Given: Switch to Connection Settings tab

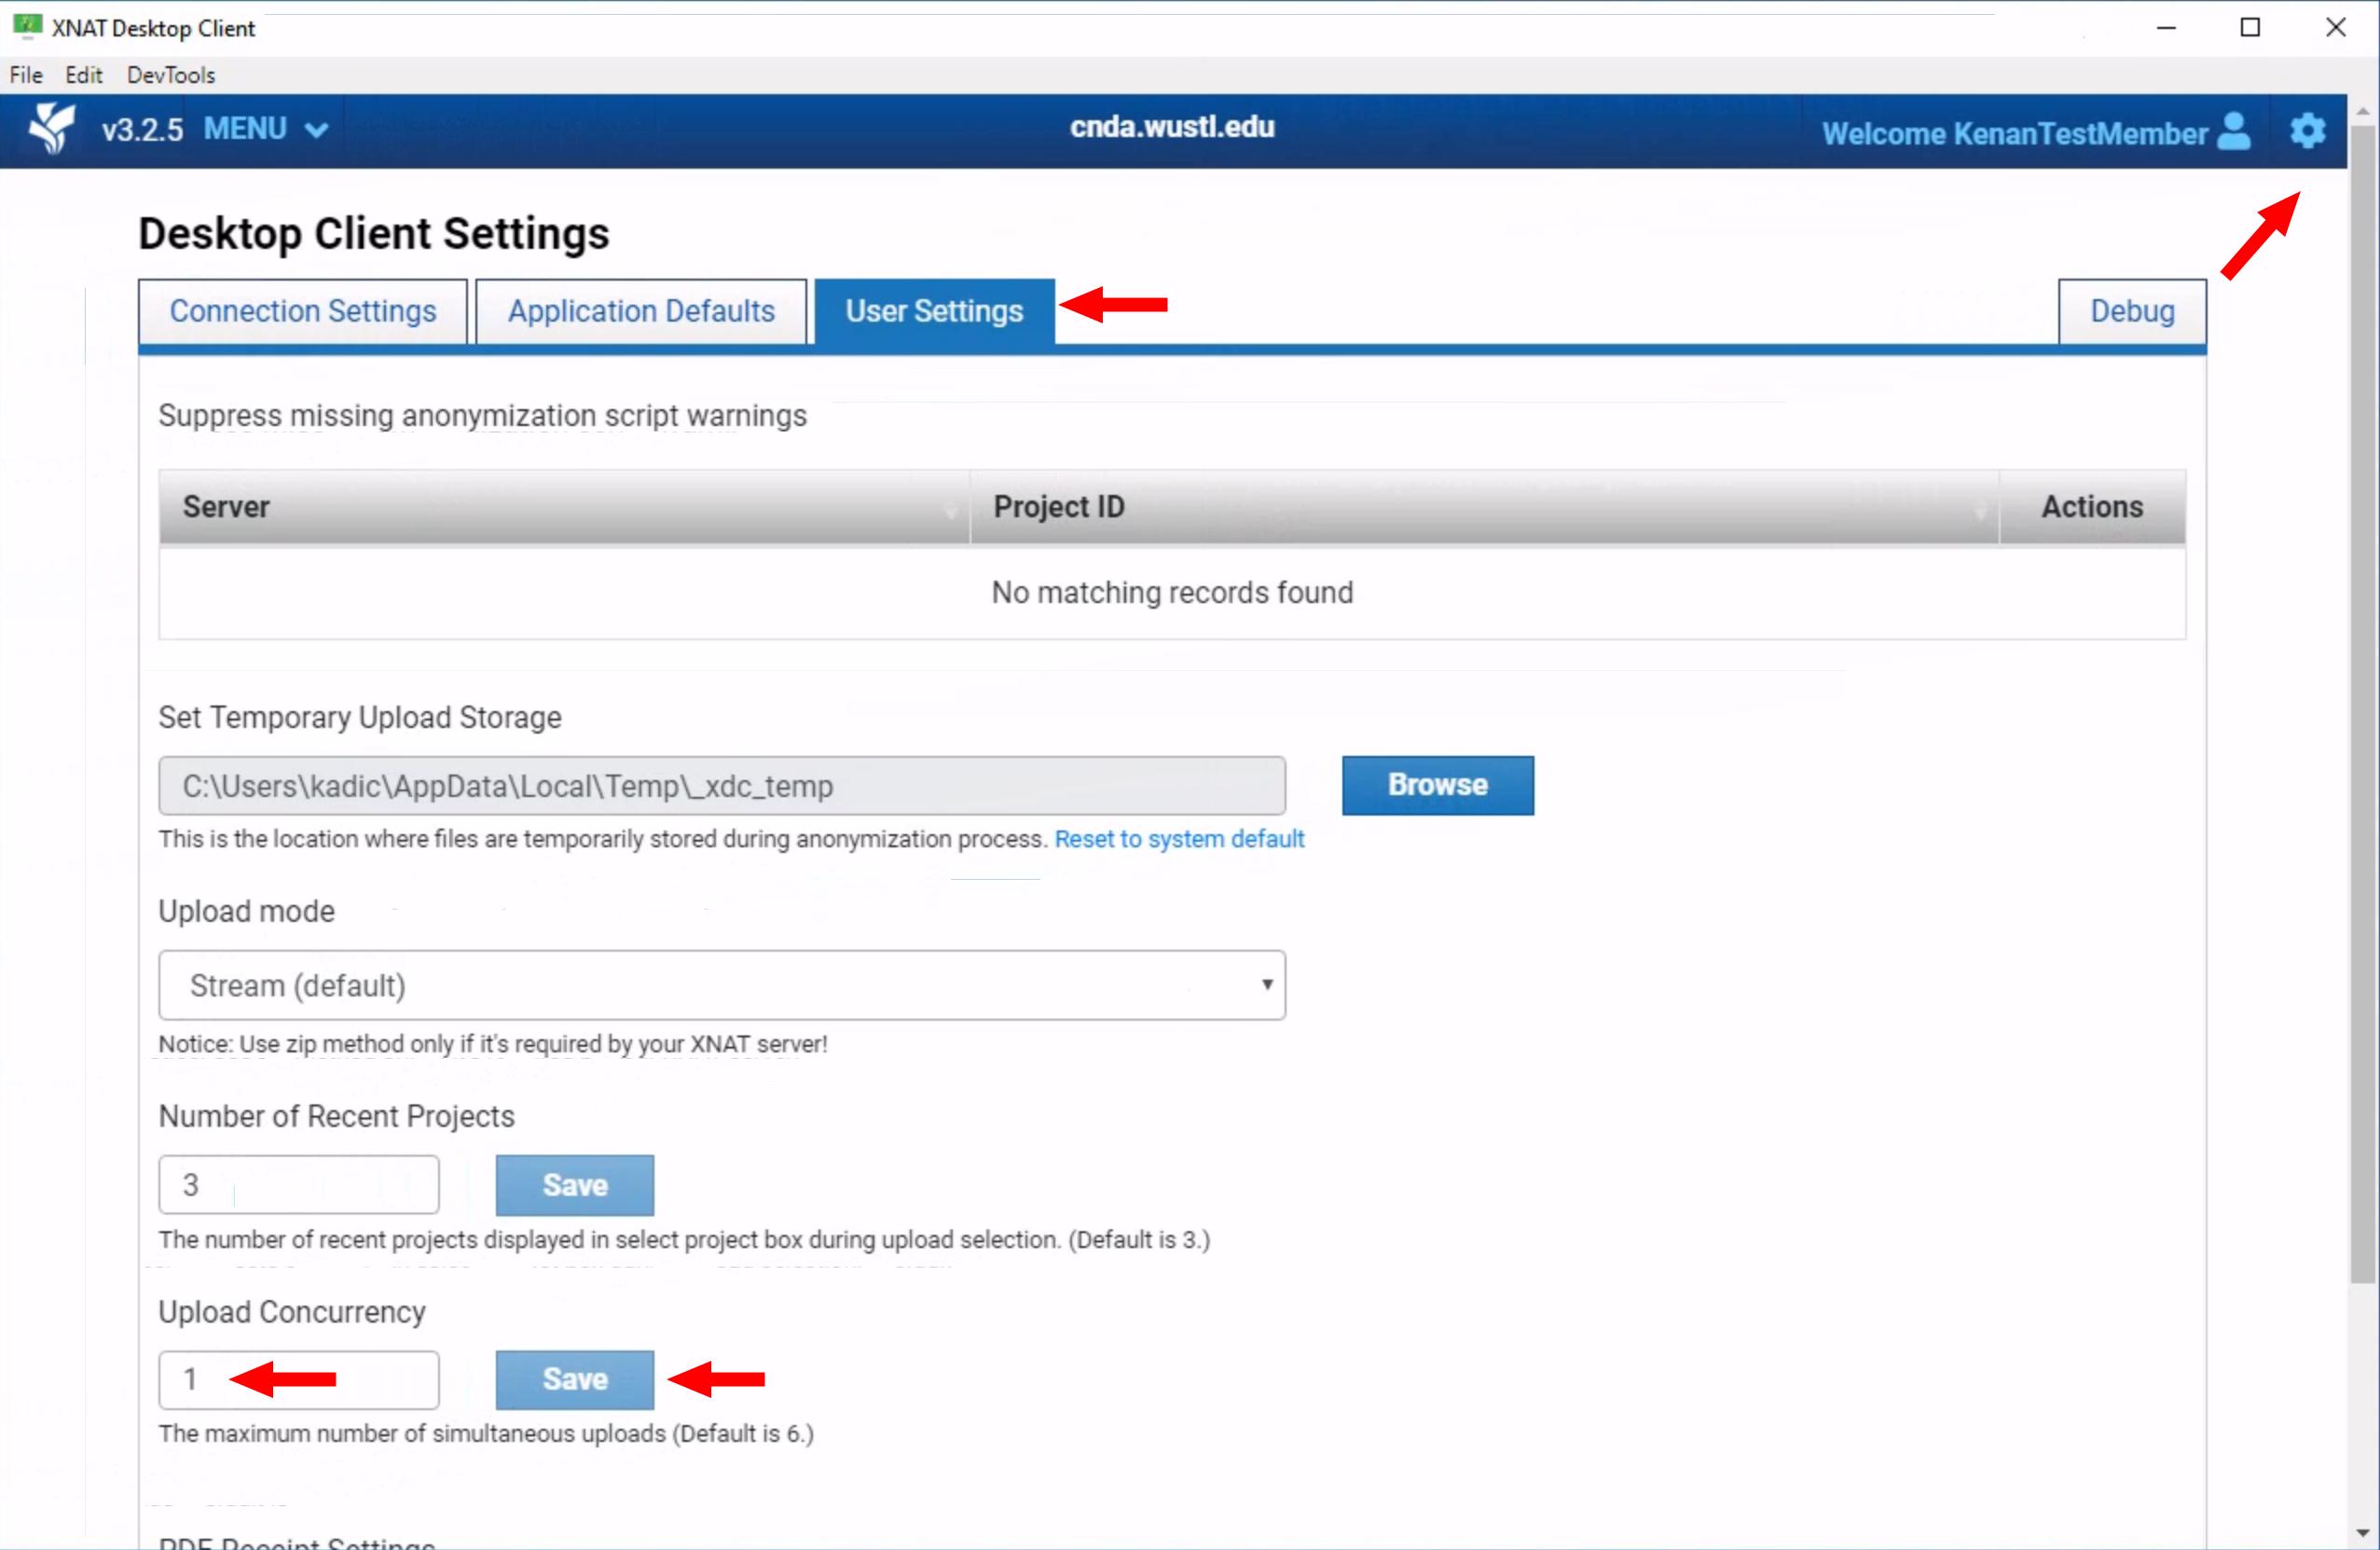Looking at the screenshot, I should [302, 311].
